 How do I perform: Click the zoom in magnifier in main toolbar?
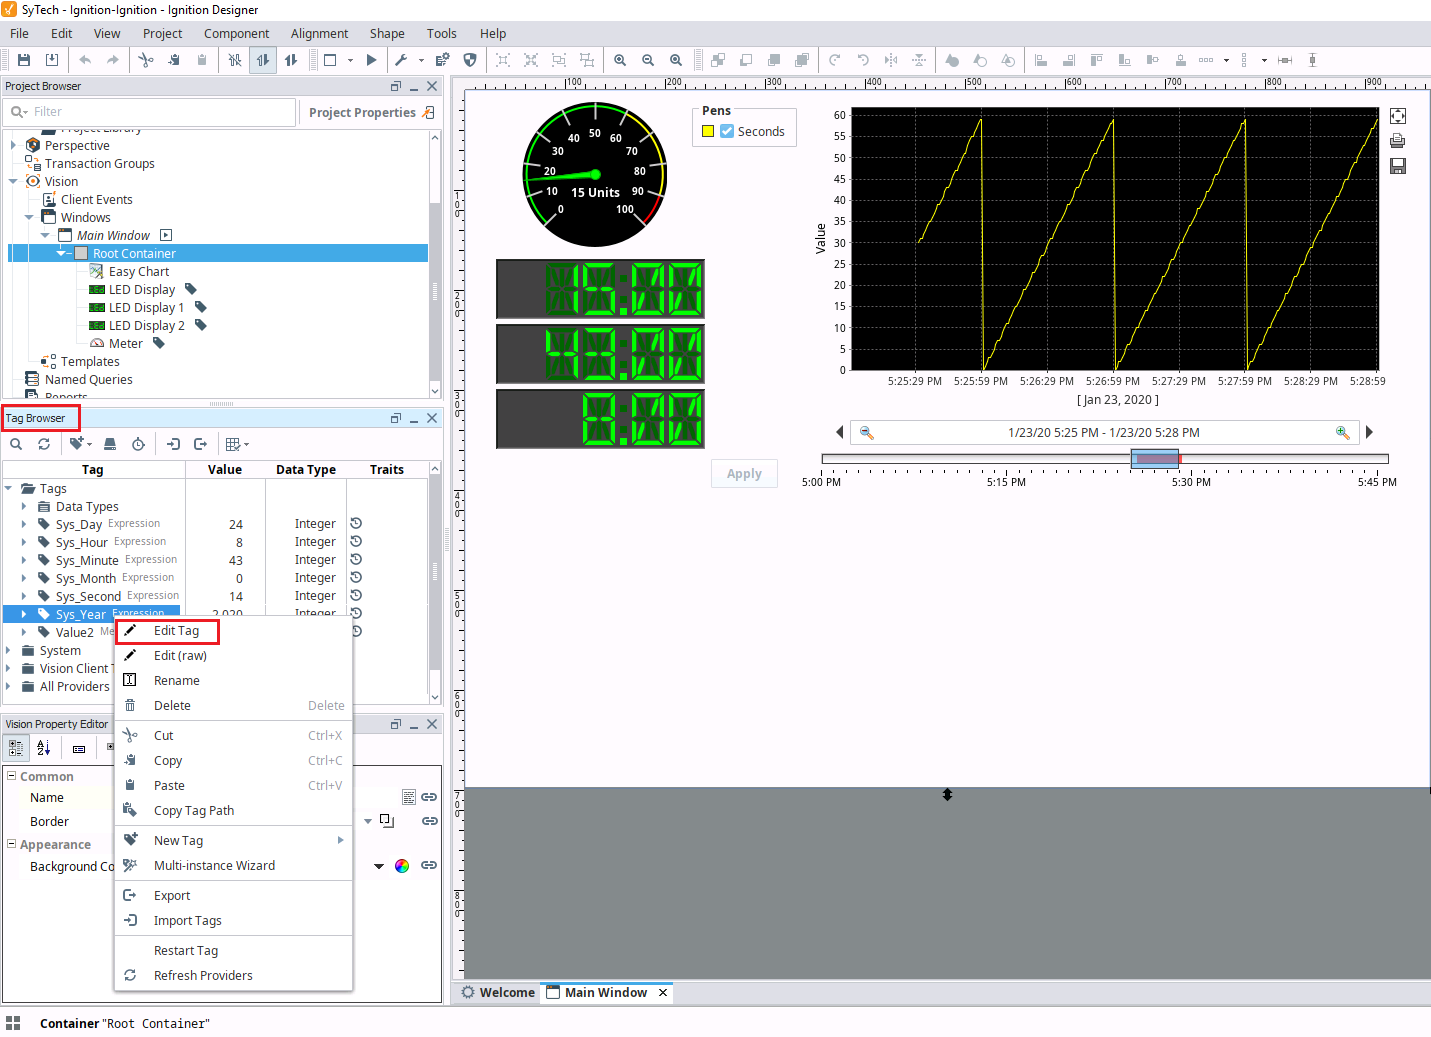coord(620,60)
